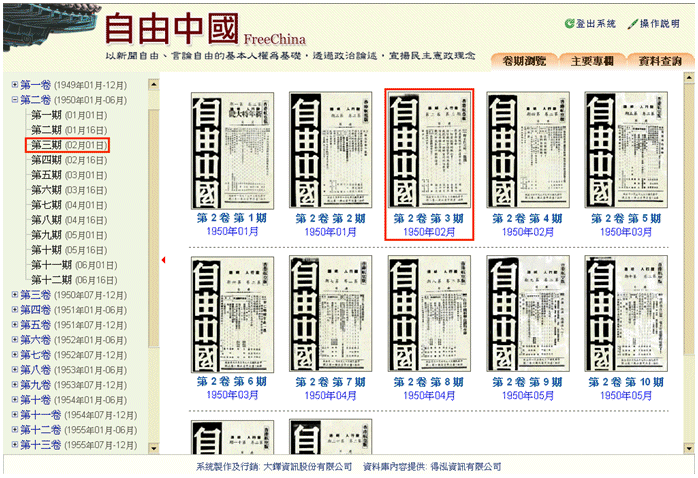
Task: Select 第三期 (02月01日) in tree
Action: coord(68,145)
